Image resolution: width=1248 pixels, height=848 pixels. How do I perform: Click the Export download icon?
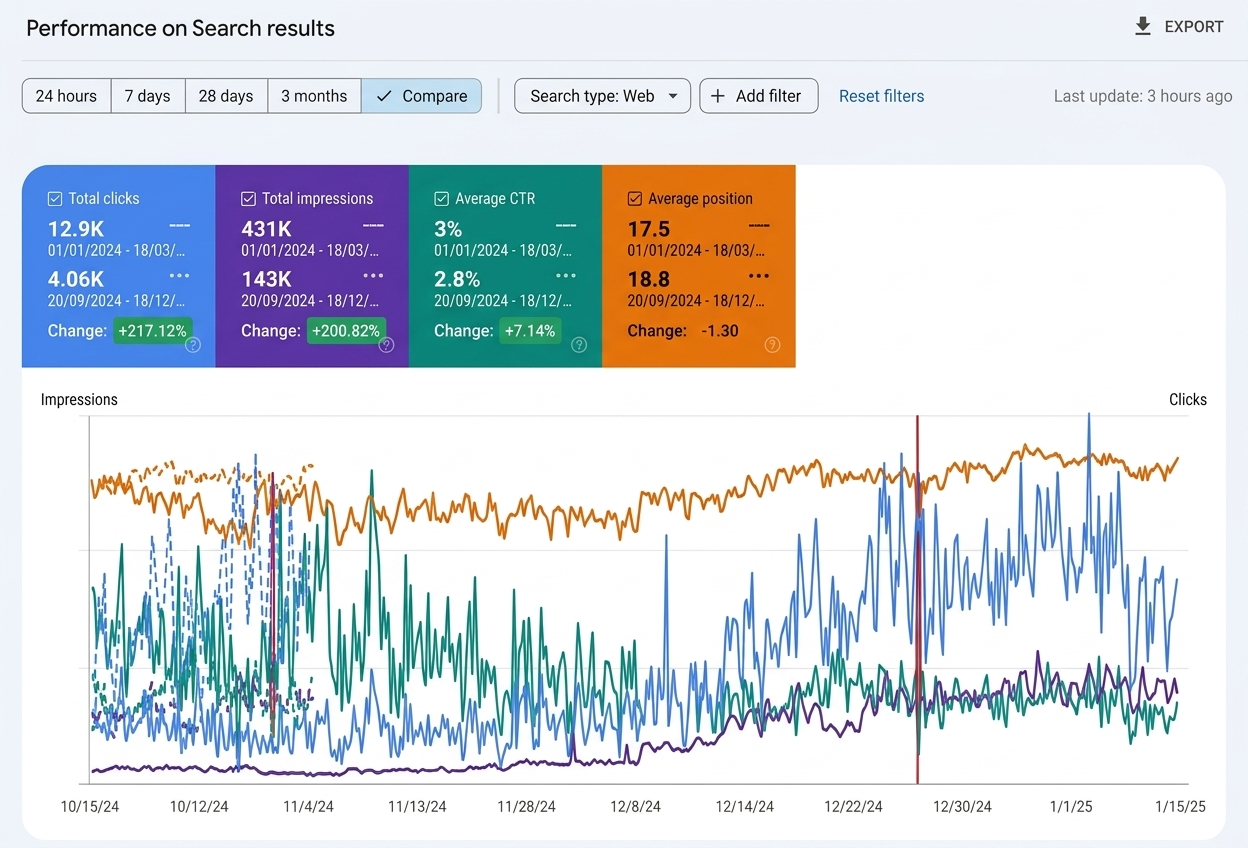point(1143,27)
